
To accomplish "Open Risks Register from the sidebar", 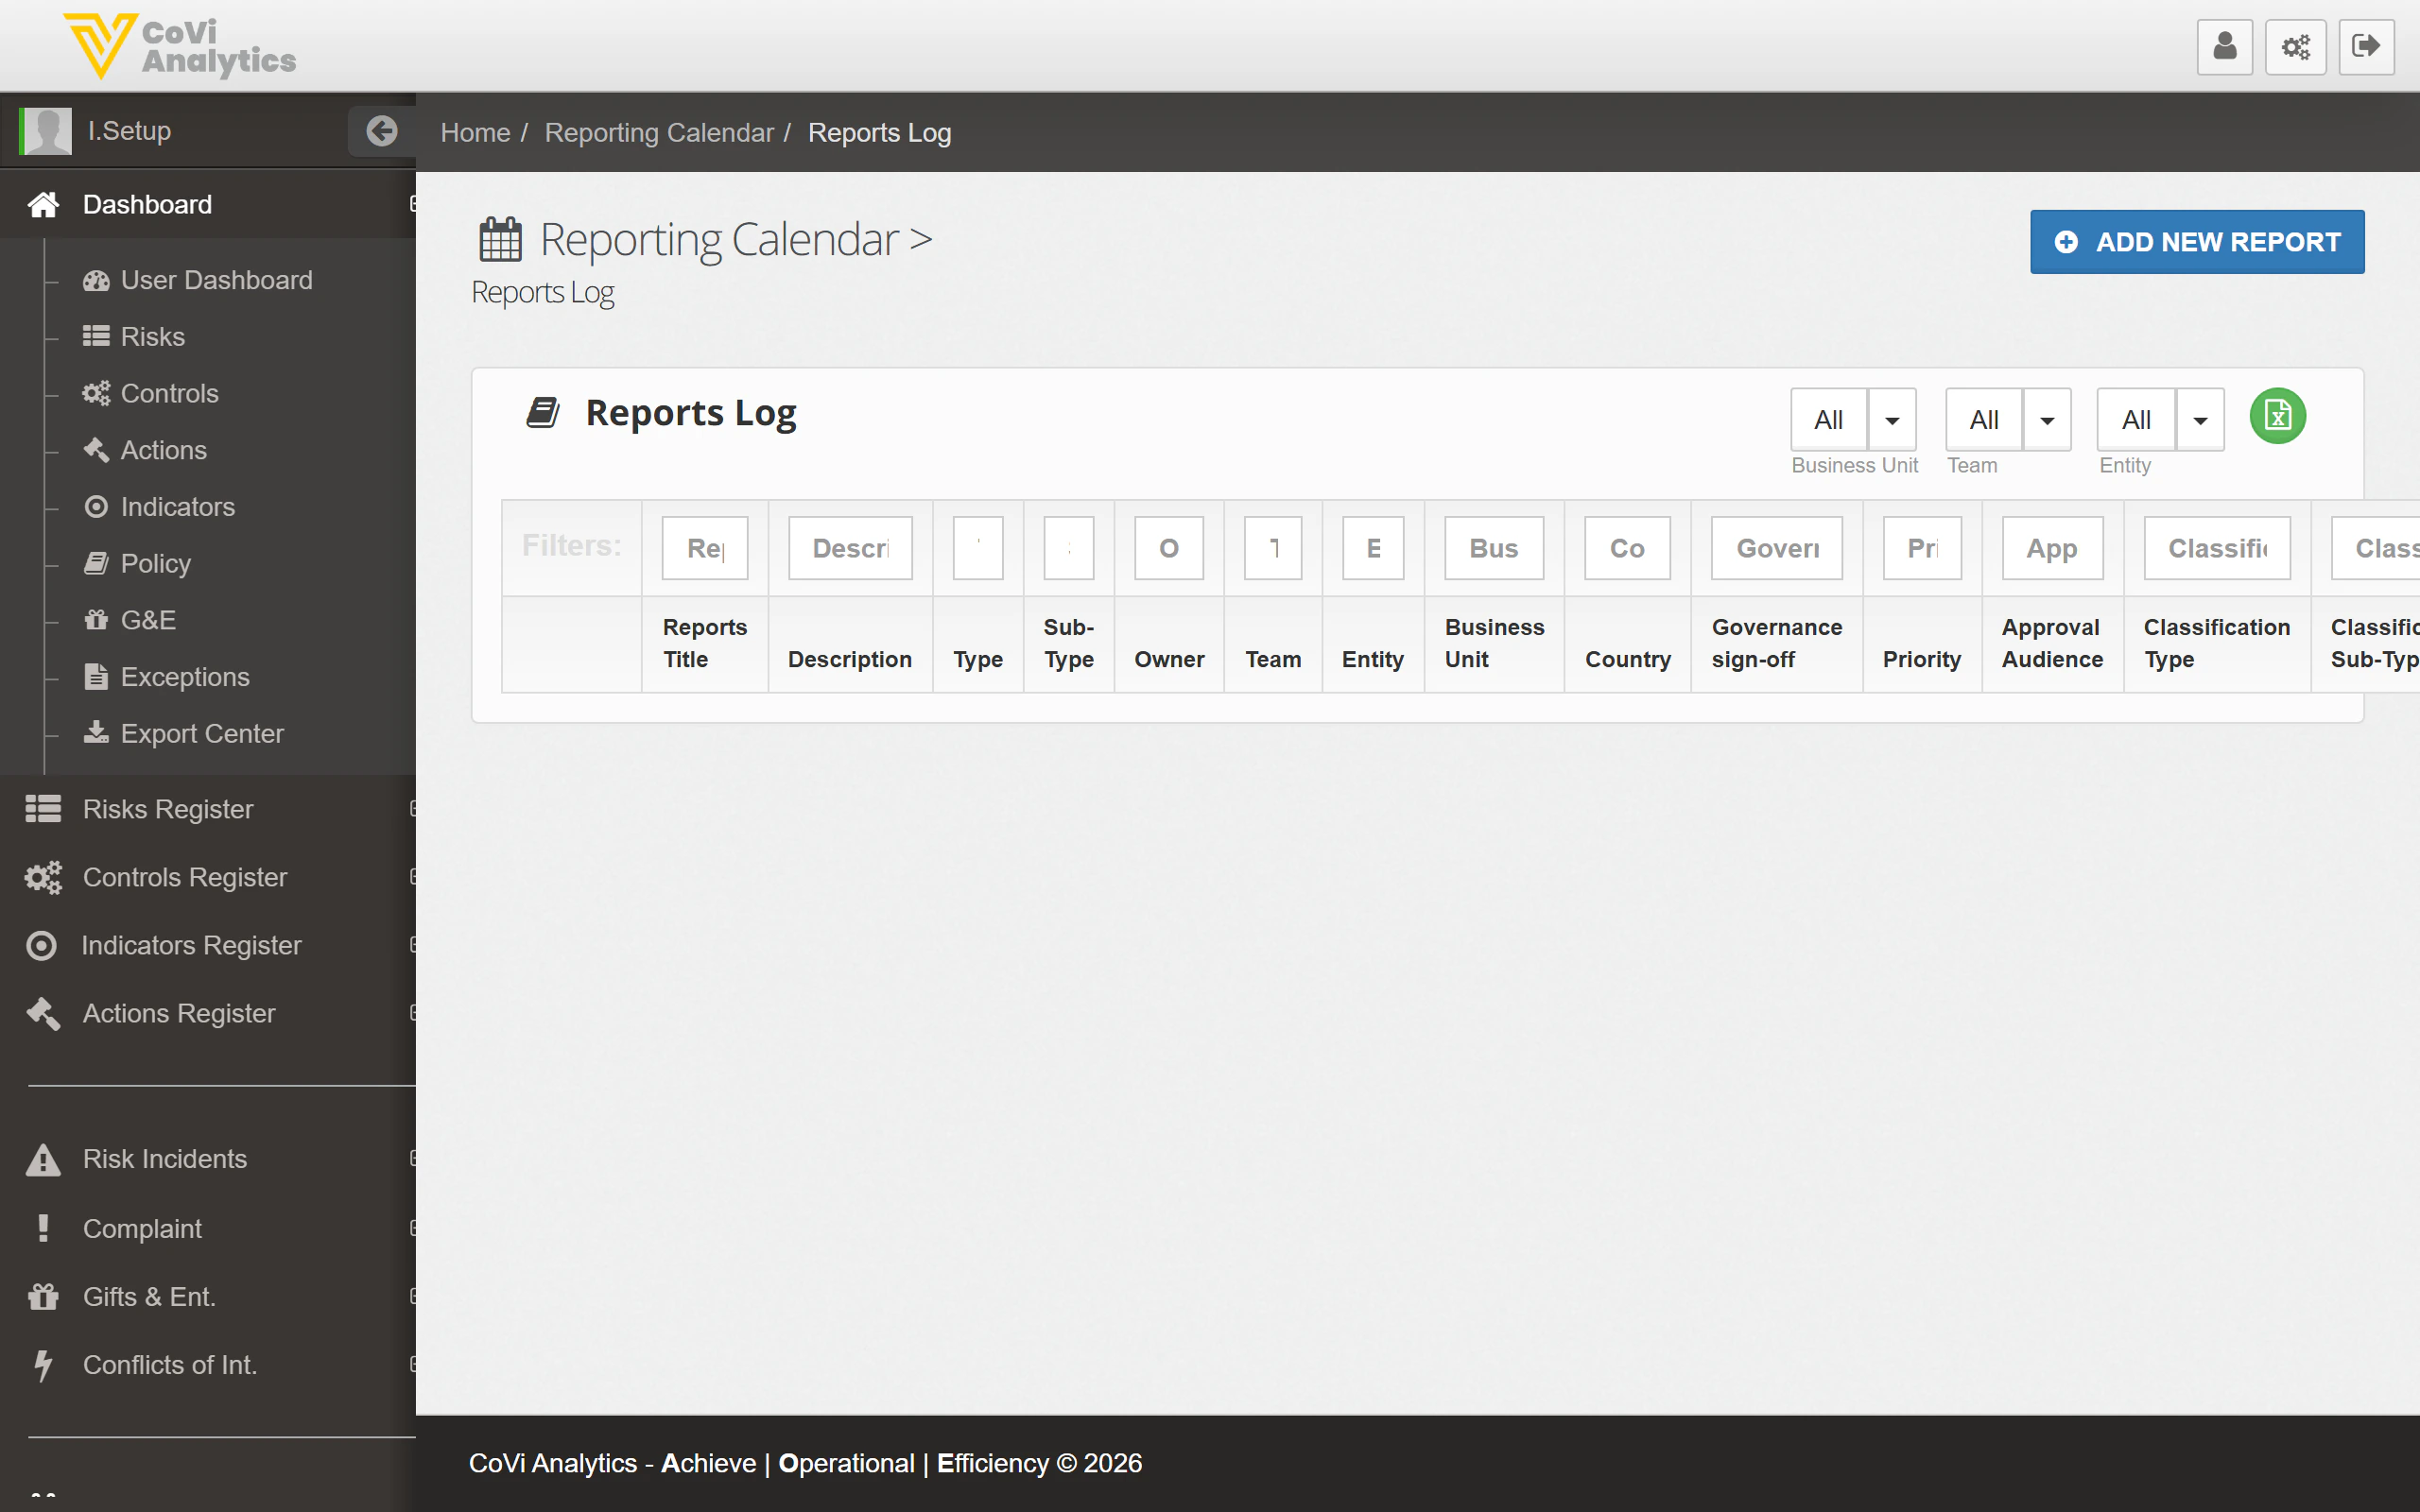I will pyautogui.click(x=167, y=808).
